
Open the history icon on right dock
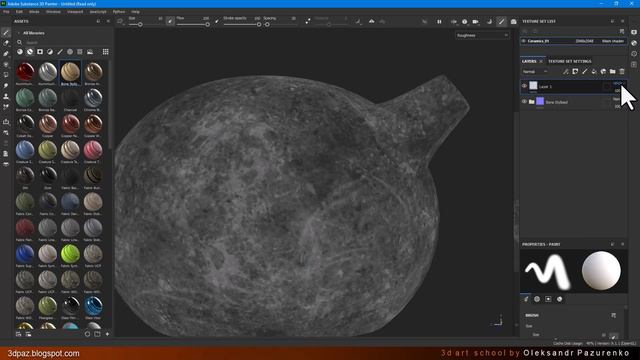[x=634, y=53]
